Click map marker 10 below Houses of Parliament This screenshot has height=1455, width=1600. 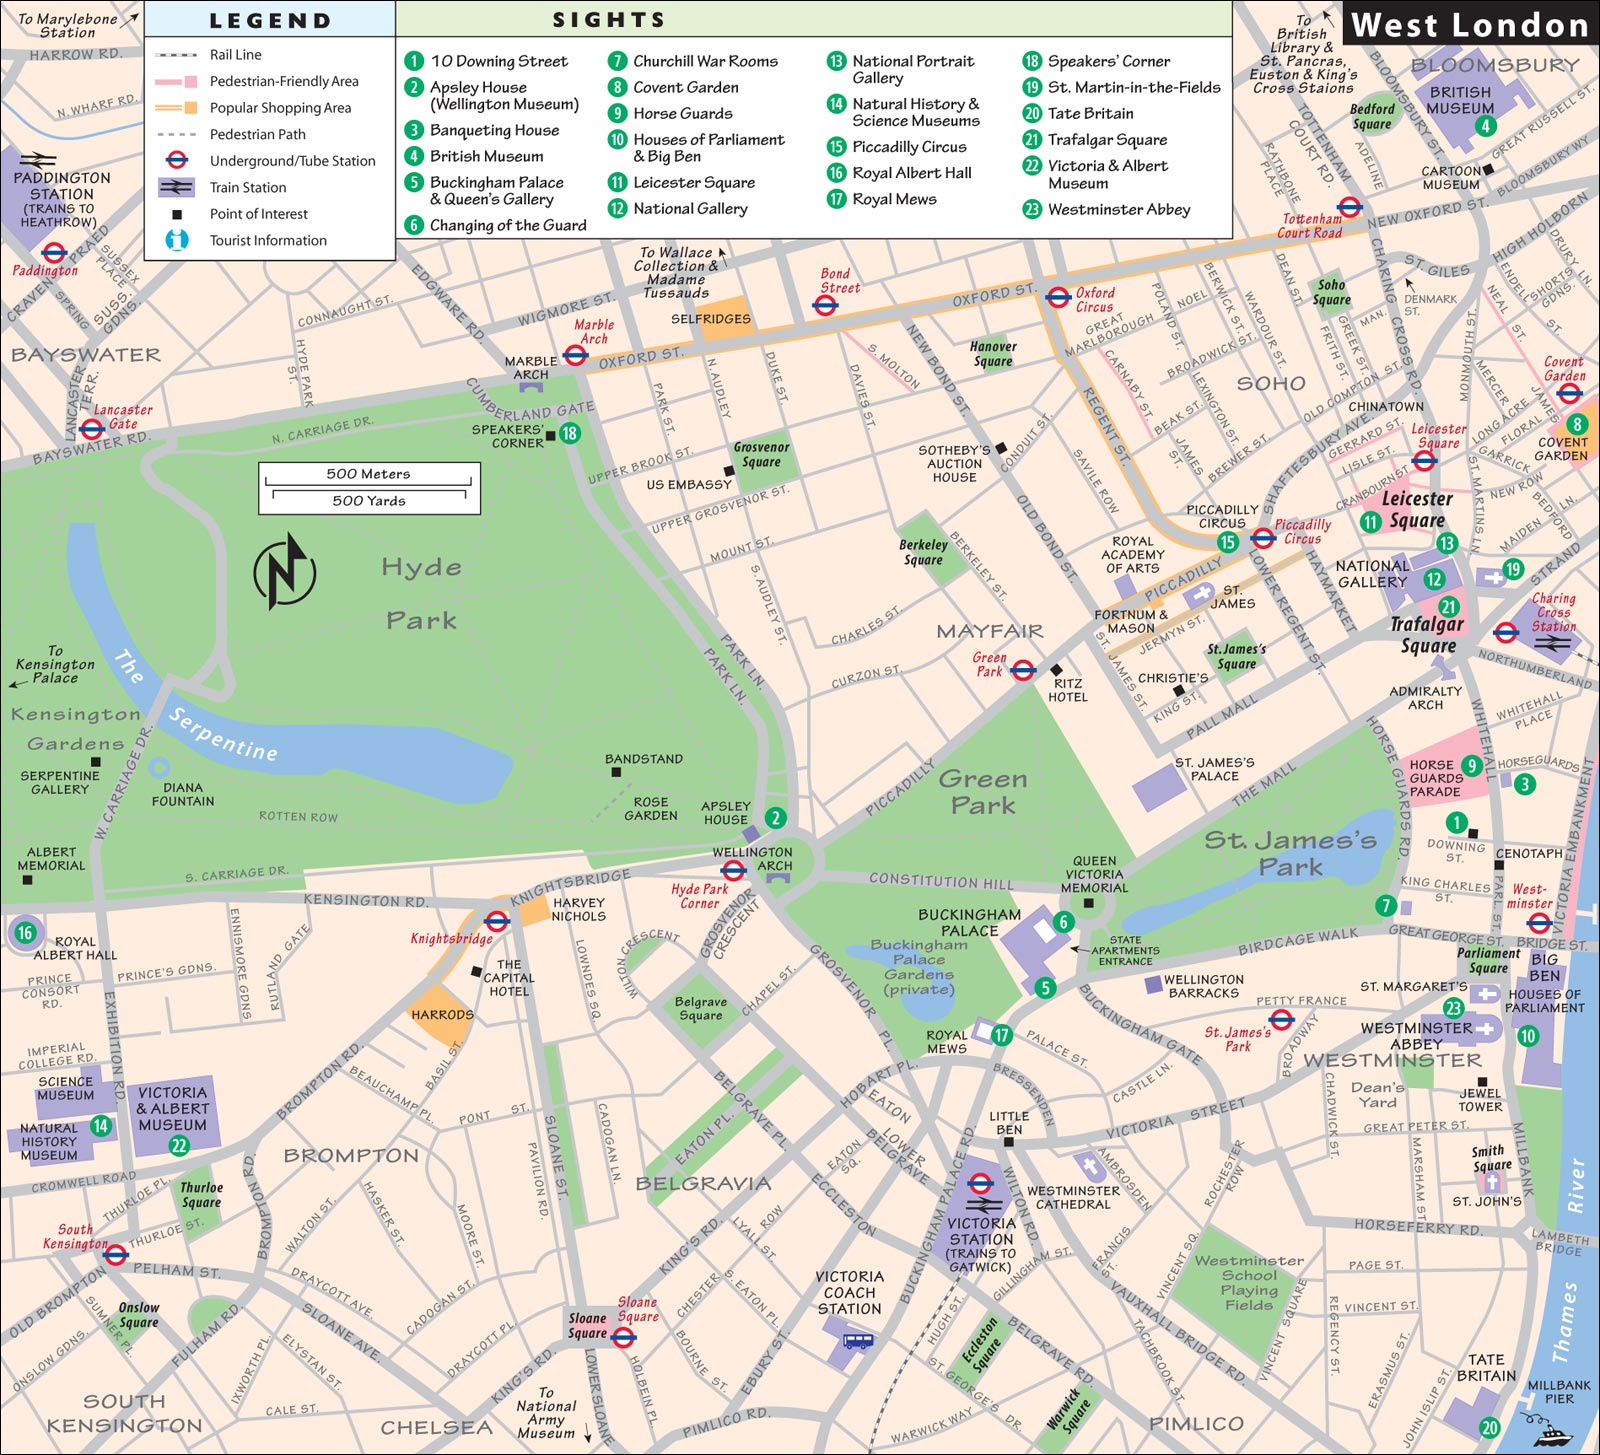point(1528,1036)
